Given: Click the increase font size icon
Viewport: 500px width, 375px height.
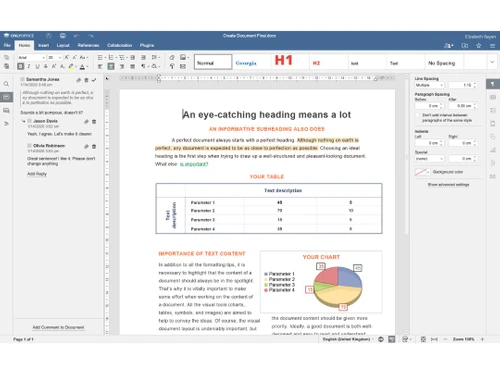Looking at the screenshot, I should tap(67, 57).
